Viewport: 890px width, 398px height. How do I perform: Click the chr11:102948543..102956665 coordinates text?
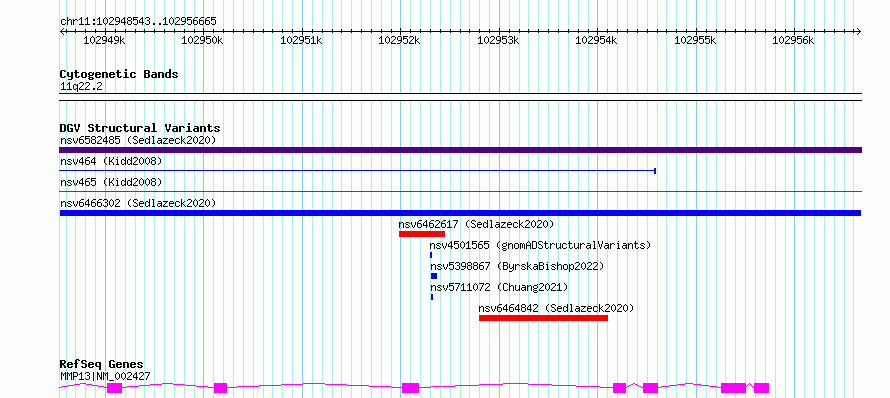coord(138,22)
